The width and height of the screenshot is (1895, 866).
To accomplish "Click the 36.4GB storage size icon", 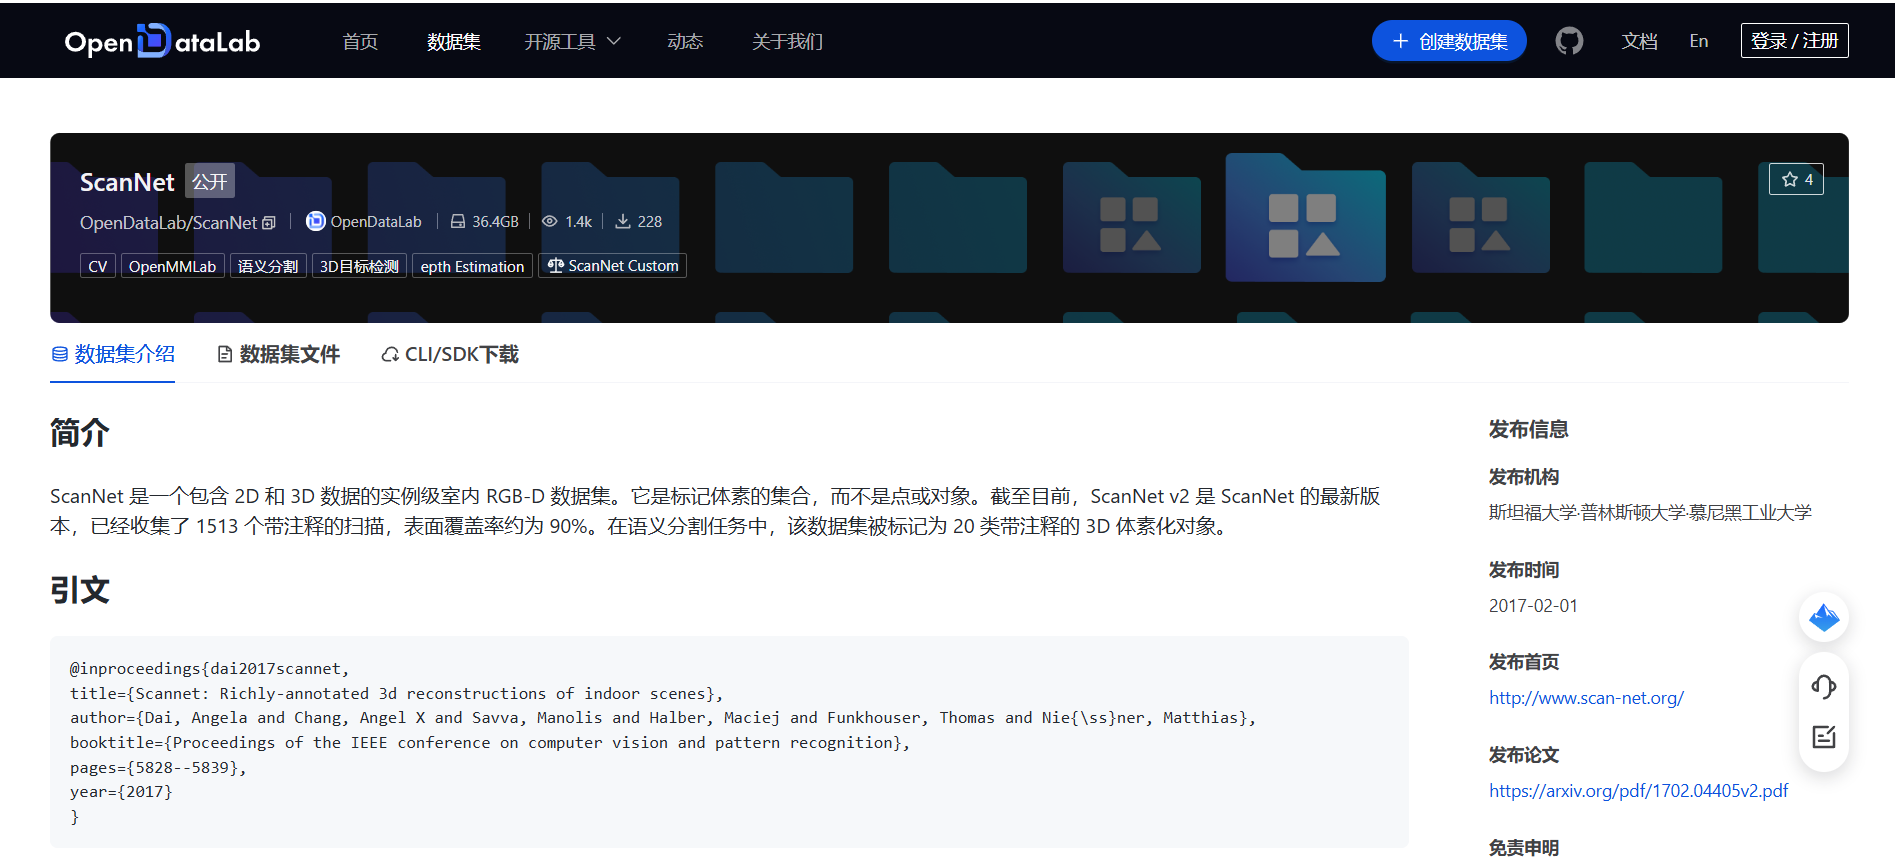I will click(457, 221).
